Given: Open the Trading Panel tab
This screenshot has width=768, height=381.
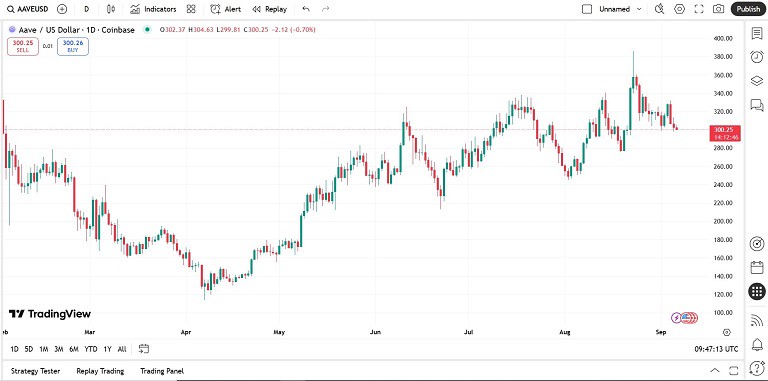Looking at the screenshot, I should click(162, 371).
